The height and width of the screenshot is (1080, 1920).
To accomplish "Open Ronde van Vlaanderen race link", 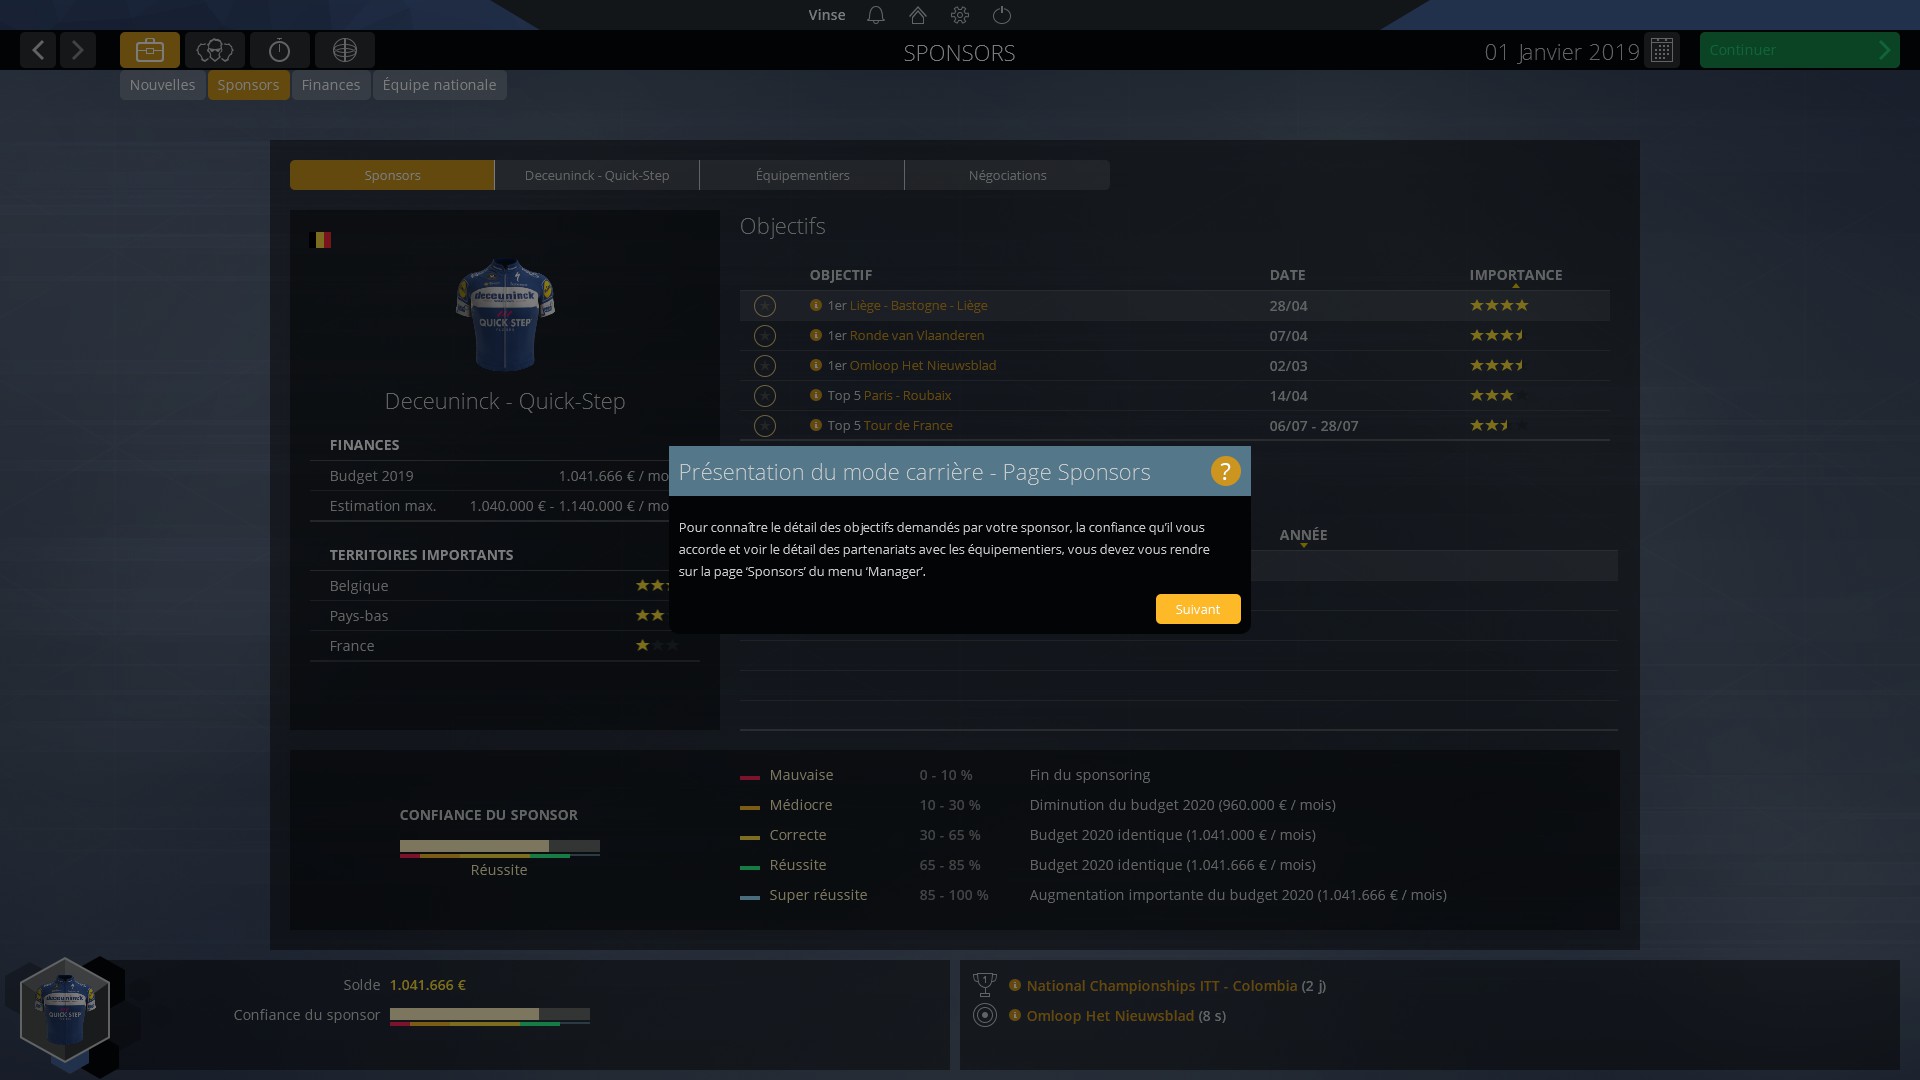I will coord(917,335).
